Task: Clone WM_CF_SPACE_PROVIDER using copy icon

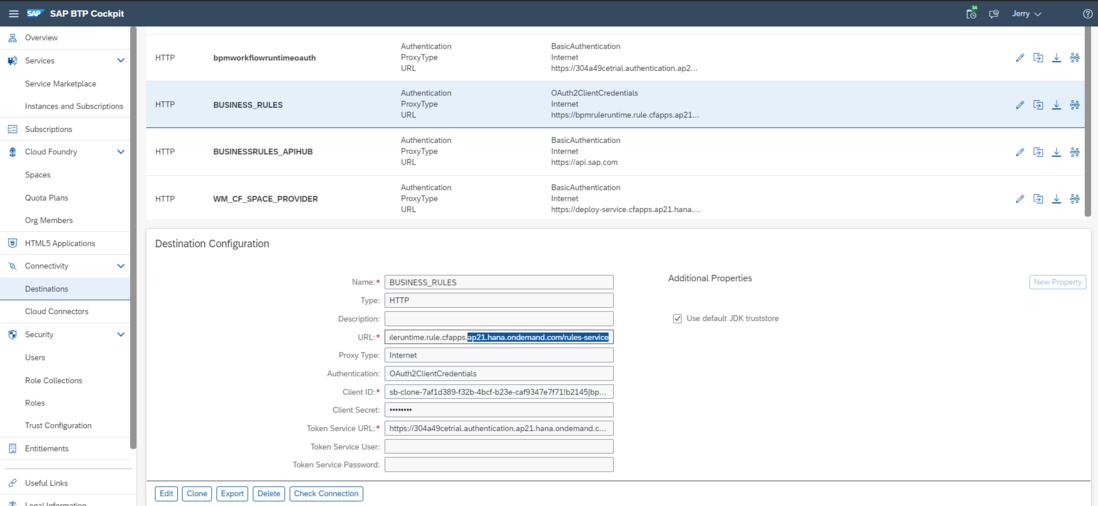Action: pyautogui.click(x=1038, y=199)
